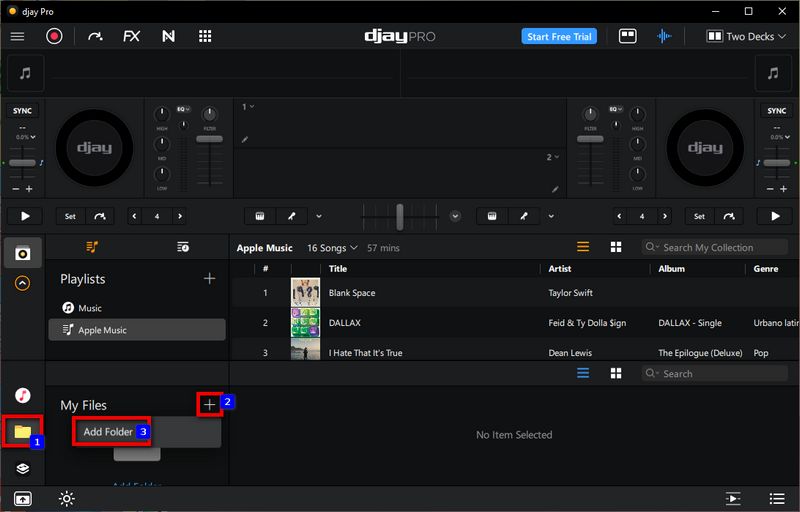The image size is (800, 512).
Task: Click left deck pin marker icon
Action: click(x=292, y=216)
